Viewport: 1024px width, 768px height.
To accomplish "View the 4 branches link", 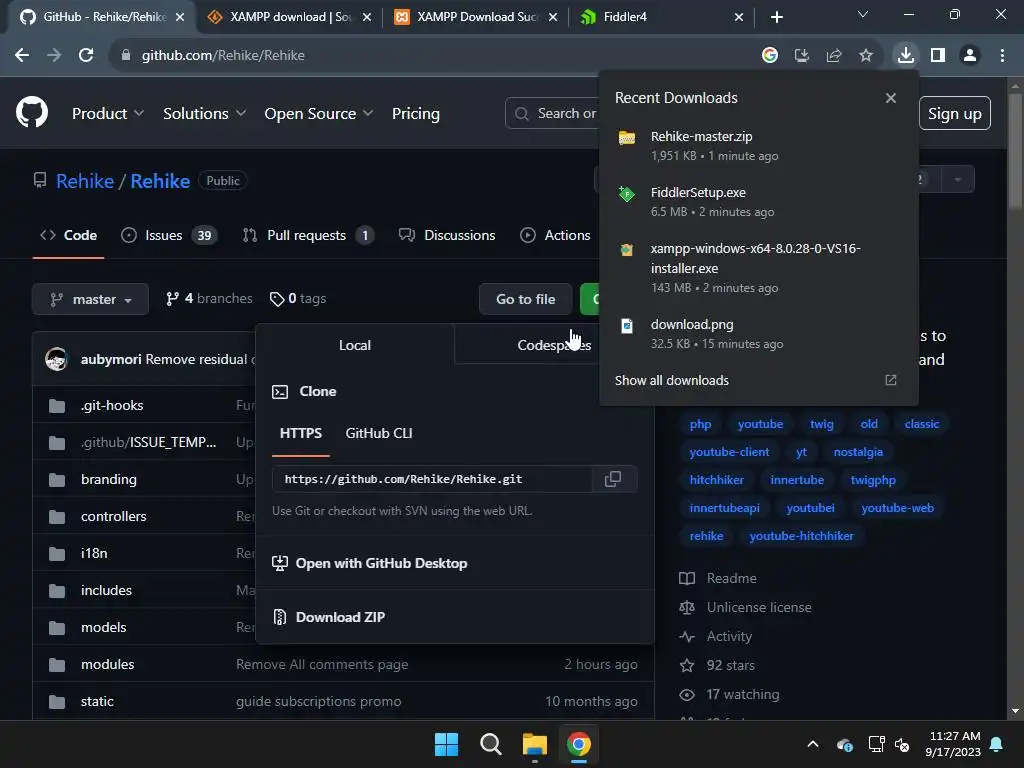I will (x=209, y=298).
